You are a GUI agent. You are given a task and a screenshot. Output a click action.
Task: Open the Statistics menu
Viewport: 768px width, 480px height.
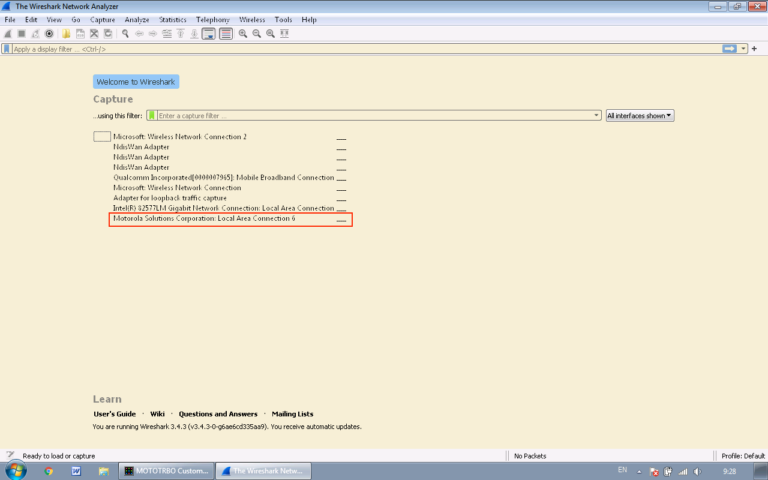coord(172,19)
